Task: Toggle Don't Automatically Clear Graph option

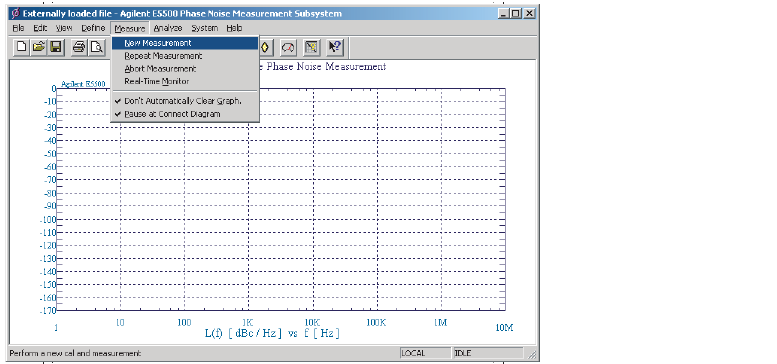Action: [x=185, y=101]
